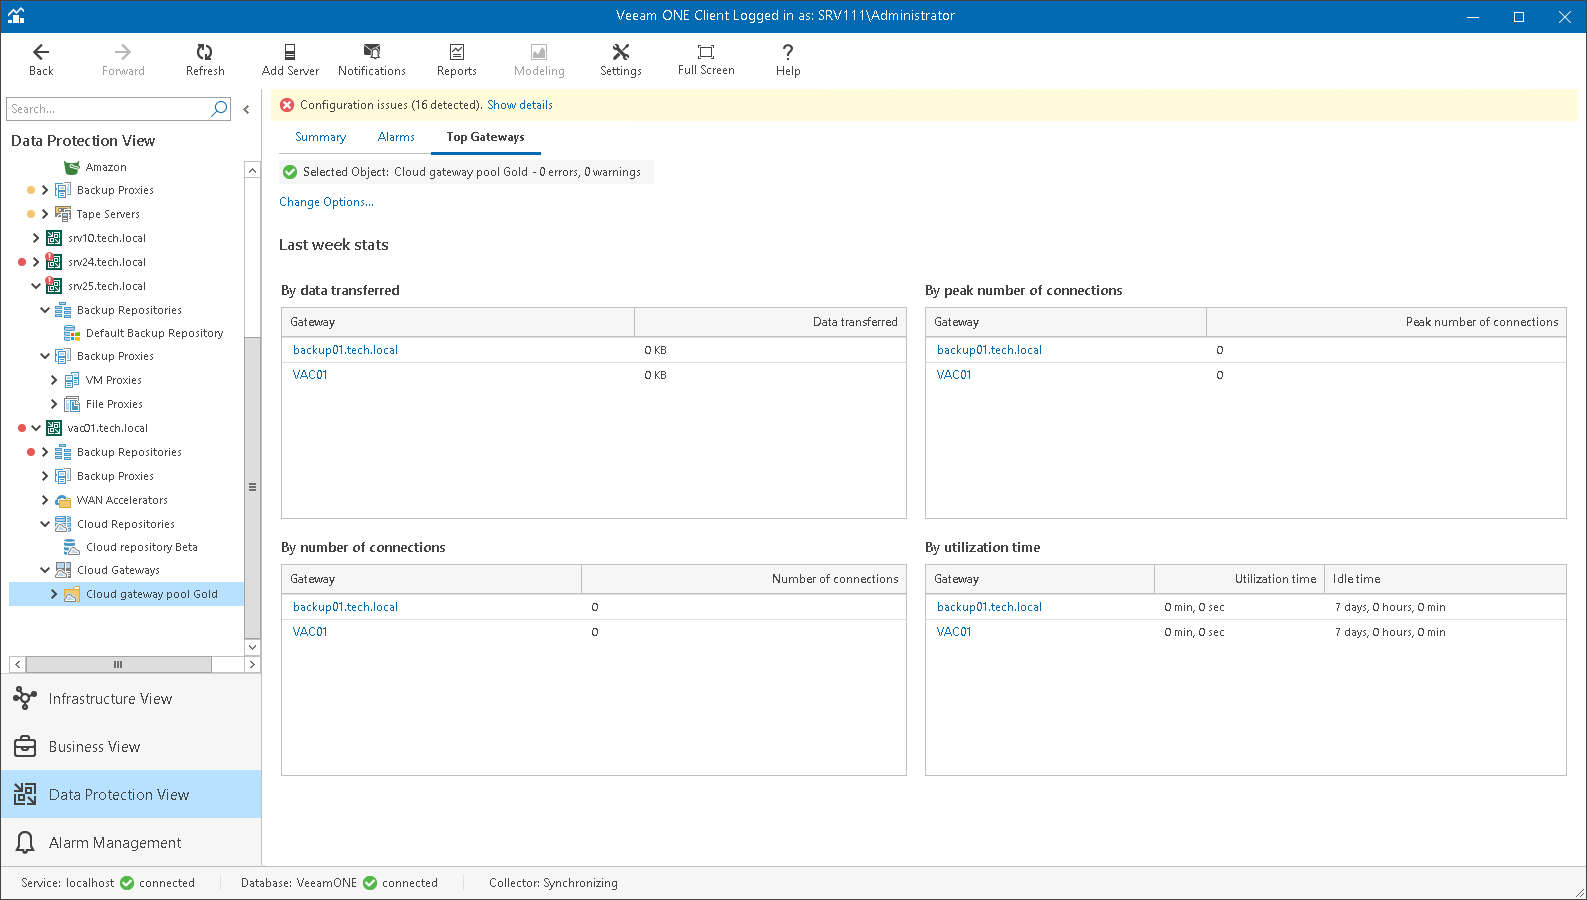Screen dimensions: 1587x900
Task: Open Infrastructure View pane
Action: coord(131,699)
